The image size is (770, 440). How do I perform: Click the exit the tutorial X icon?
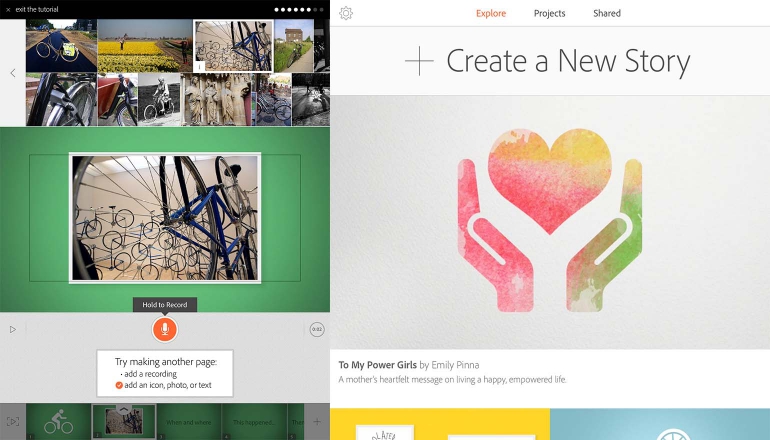coord(8,10)
